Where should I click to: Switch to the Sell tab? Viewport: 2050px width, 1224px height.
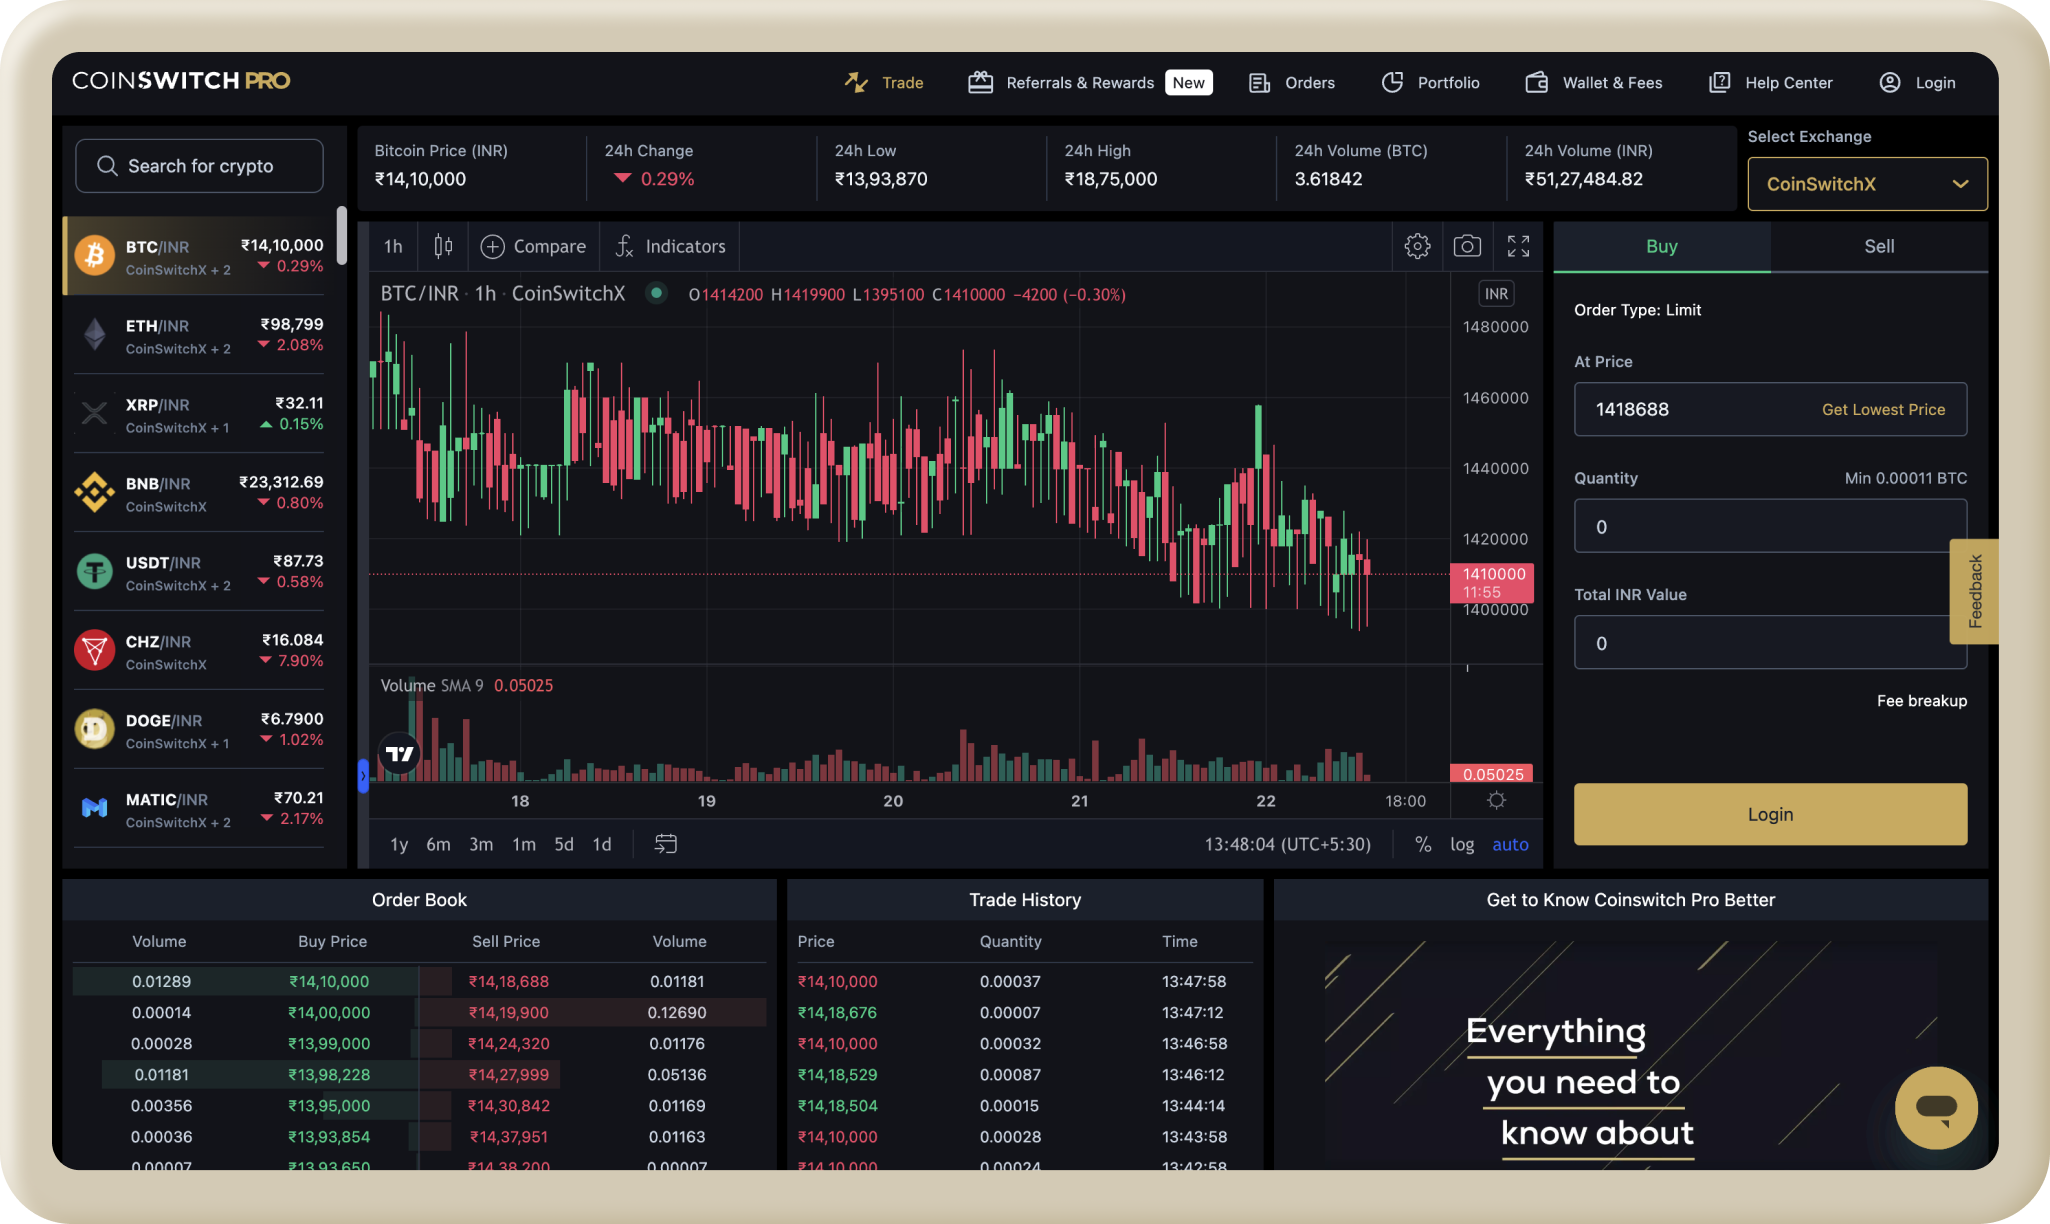pyautogui.click(x=1879, y=246)
